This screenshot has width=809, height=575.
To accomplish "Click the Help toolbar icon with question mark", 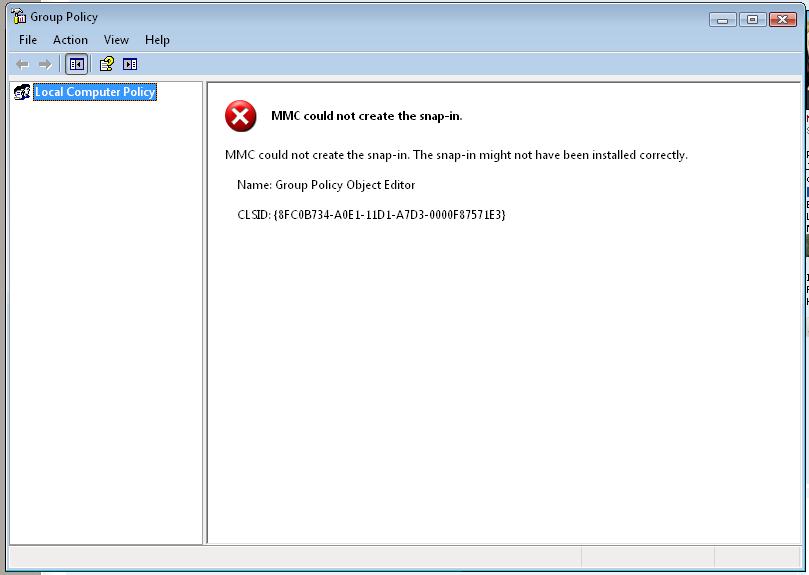I will [107, 64].
